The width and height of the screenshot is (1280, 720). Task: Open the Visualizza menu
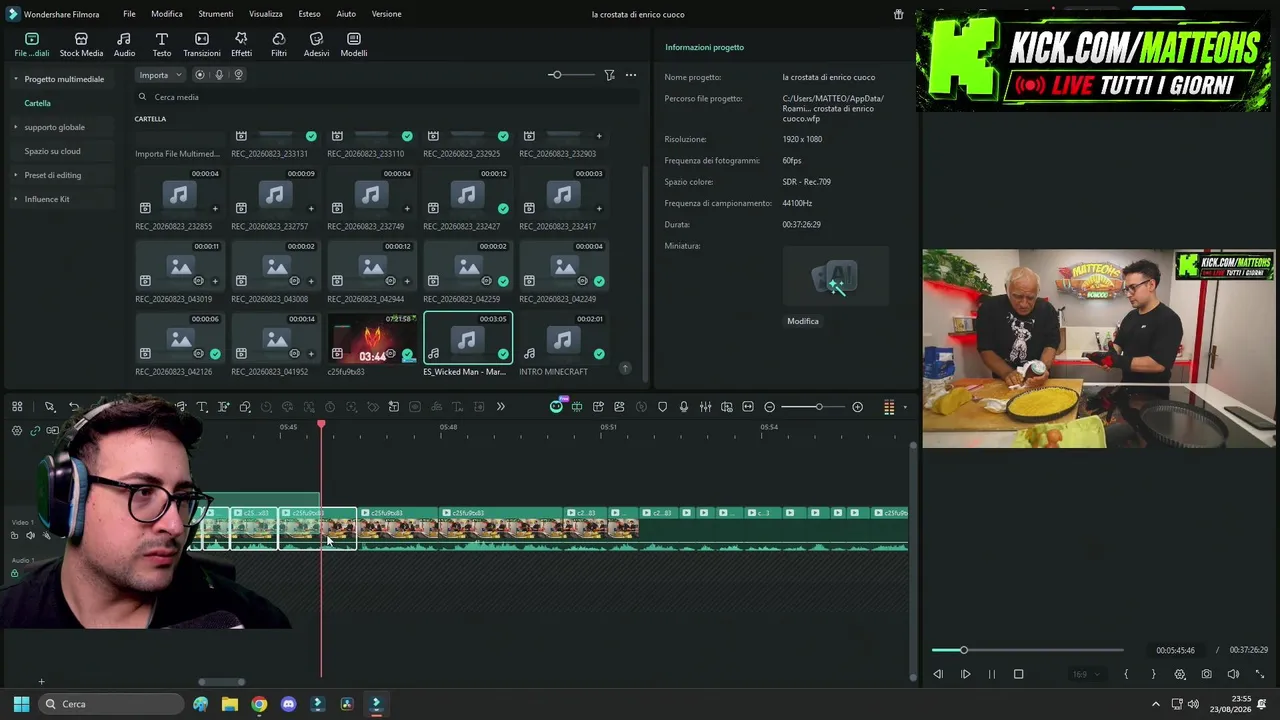(266, 14)
